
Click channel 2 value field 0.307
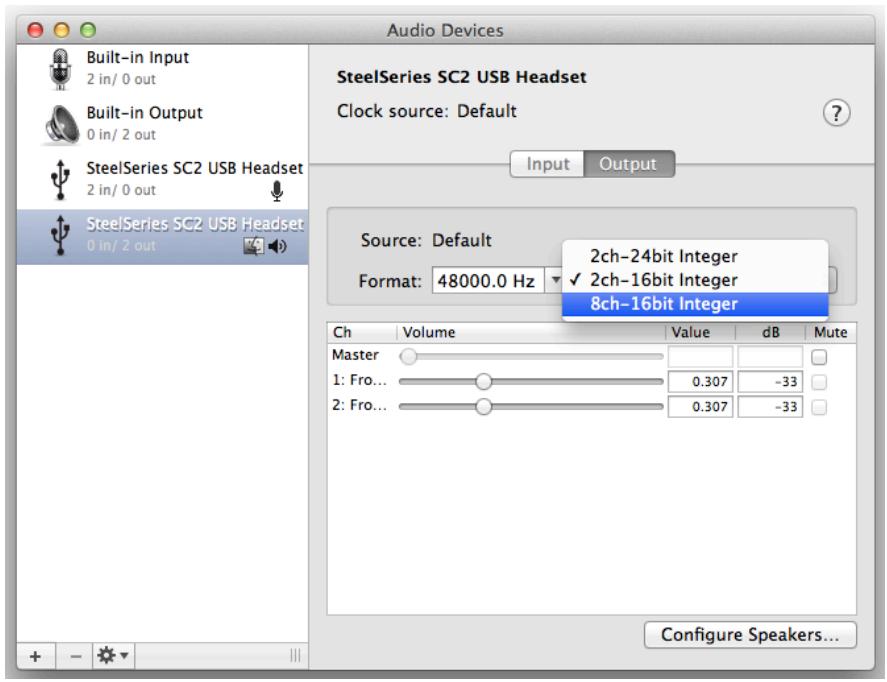[700, 407]
